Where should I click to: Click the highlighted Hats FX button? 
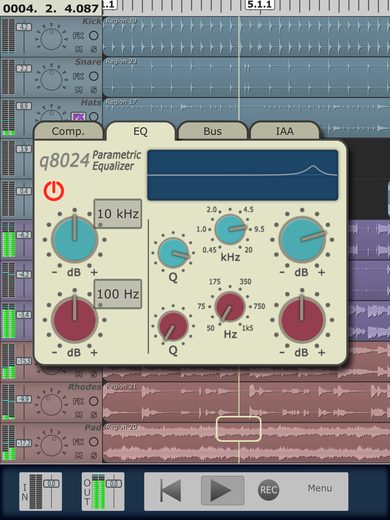[78, 117]
